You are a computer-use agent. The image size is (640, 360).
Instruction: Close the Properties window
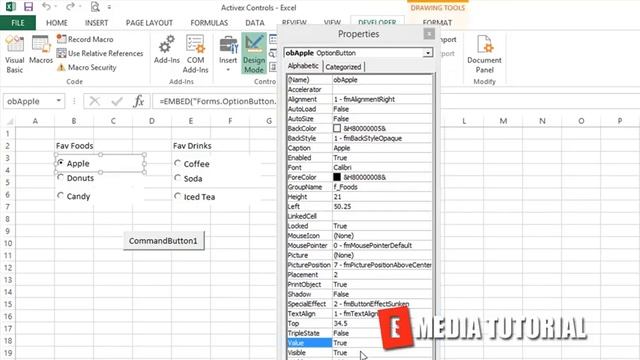429,34
